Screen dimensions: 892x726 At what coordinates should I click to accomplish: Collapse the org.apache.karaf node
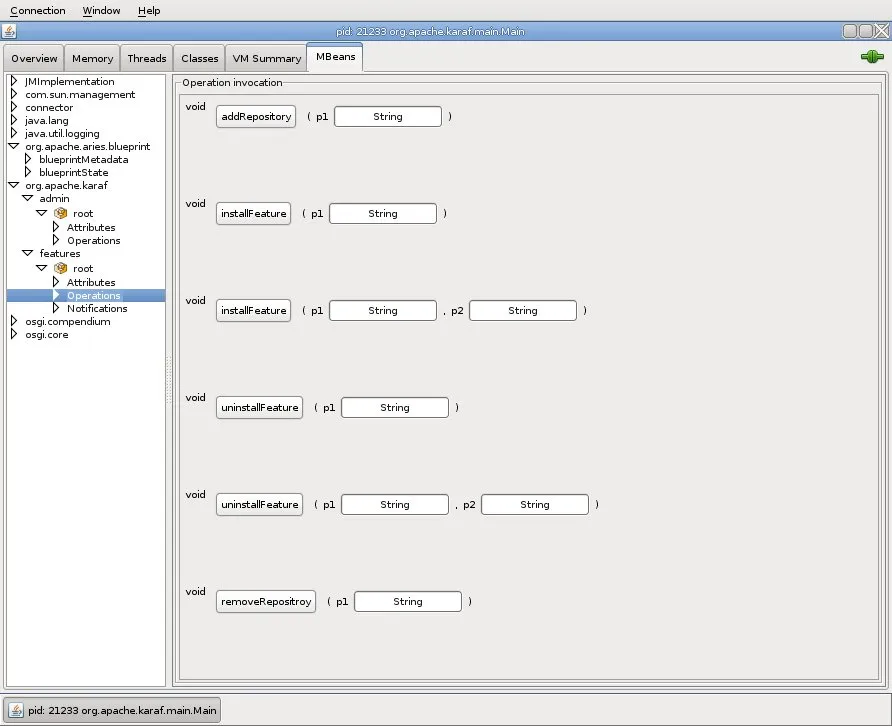click(14, 186)
